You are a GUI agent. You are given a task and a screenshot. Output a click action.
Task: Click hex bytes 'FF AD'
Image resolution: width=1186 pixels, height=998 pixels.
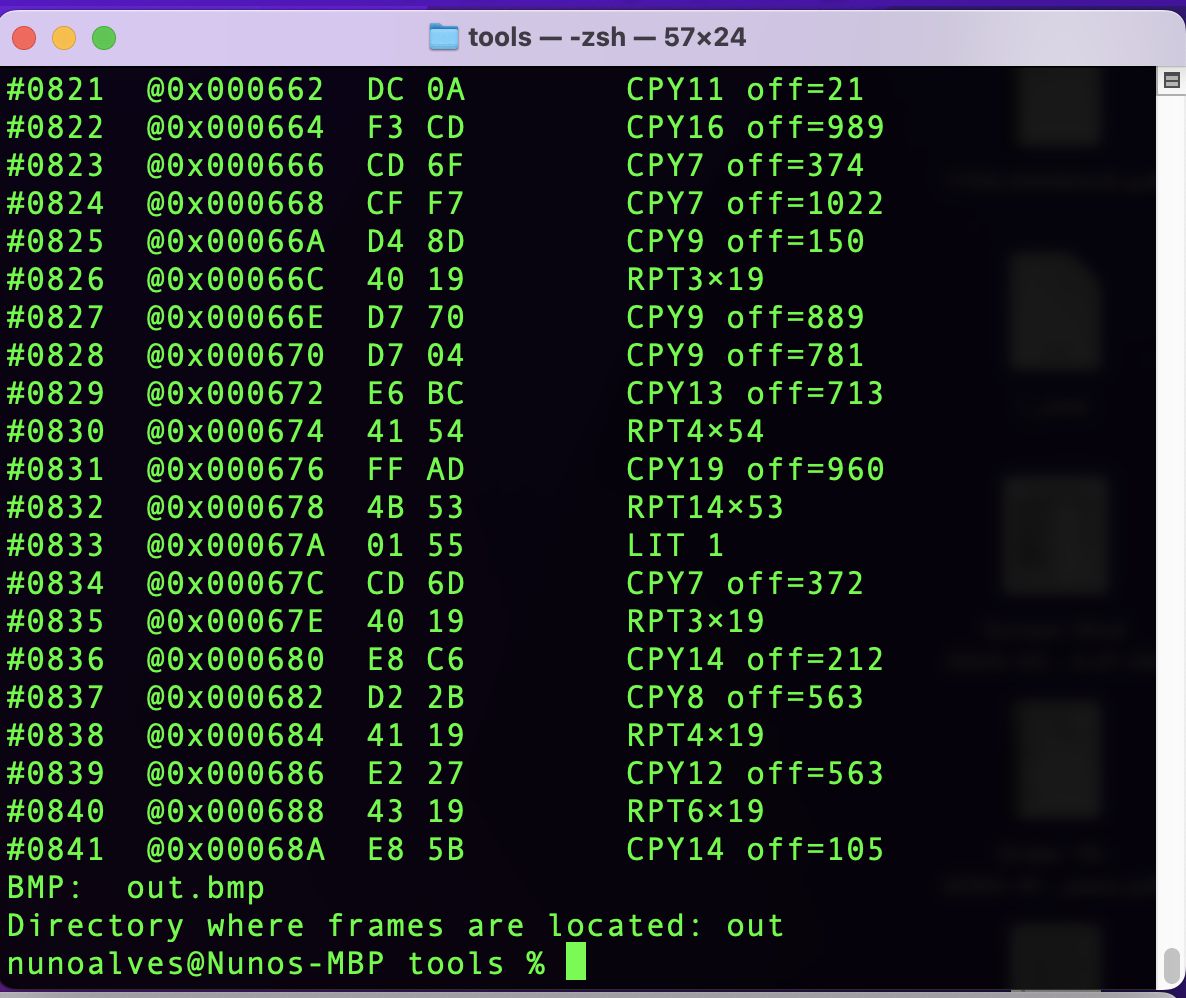415,469
